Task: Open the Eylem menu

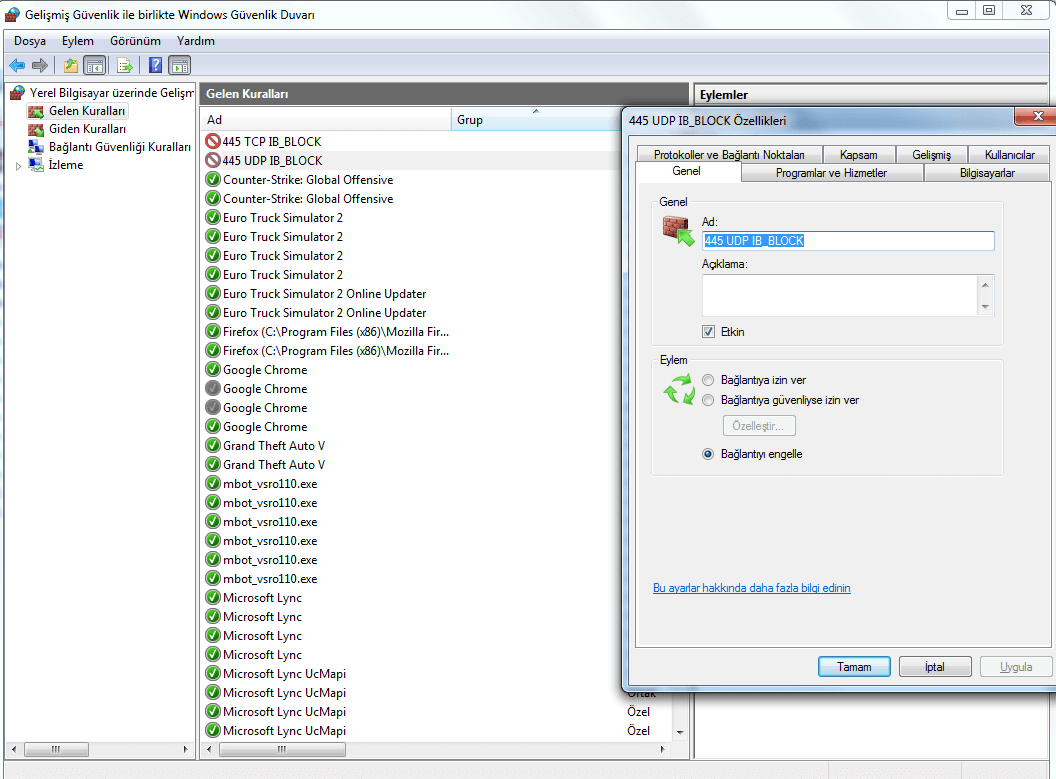Action: point(77,41)
